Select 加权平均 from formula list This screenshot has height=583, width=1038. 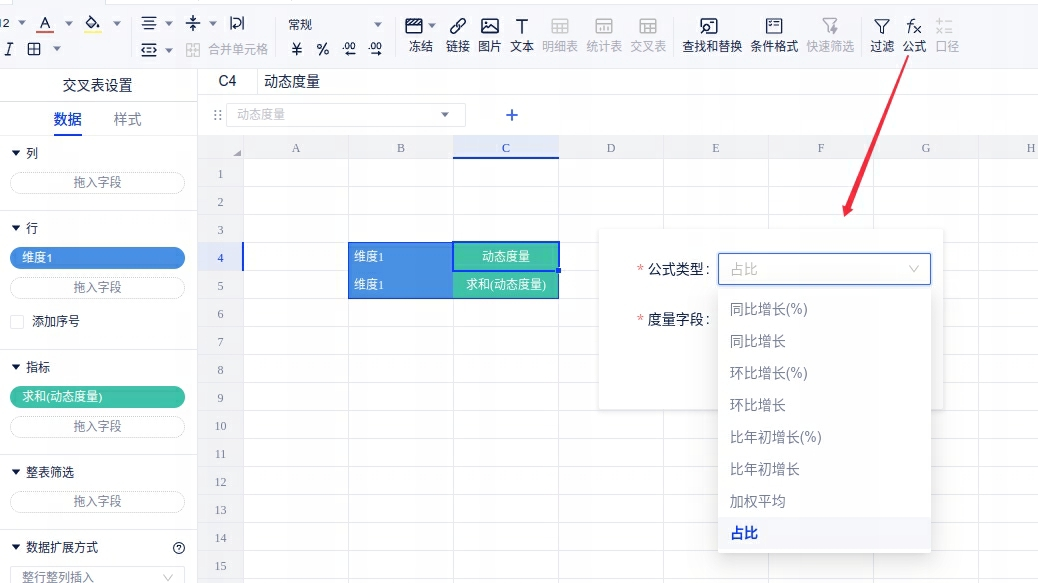[x=757, y=501]
